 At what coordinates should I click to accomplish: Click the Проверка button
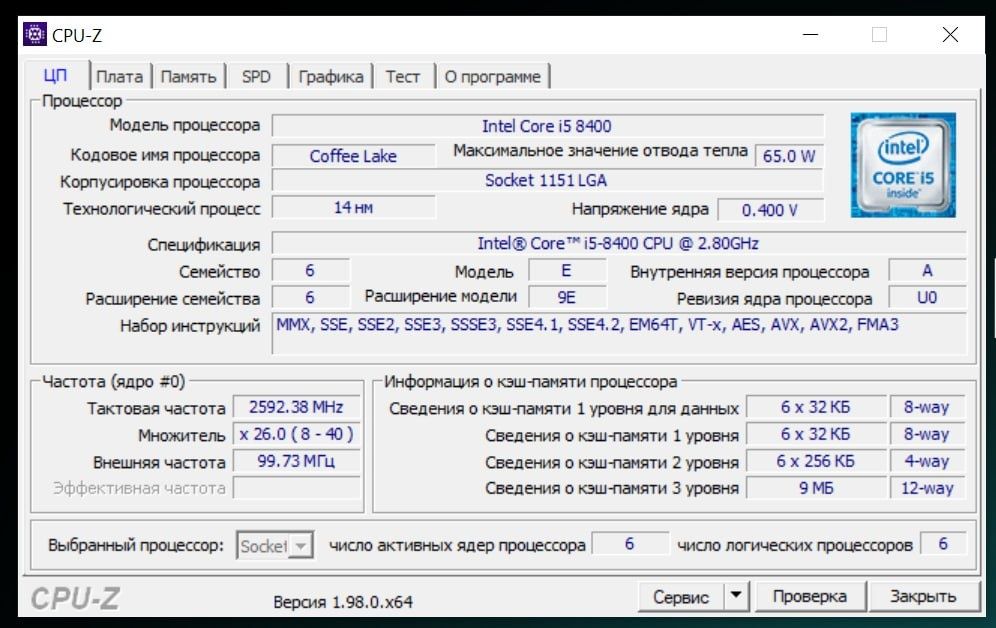[x=810, y=596]
